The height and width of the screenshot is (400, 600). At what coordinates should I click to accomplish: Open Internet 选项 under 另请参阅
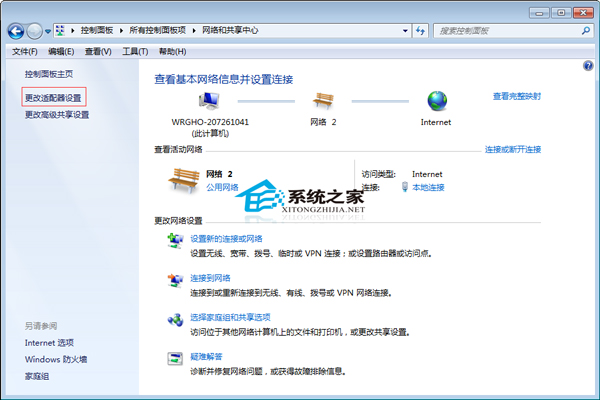49,343
